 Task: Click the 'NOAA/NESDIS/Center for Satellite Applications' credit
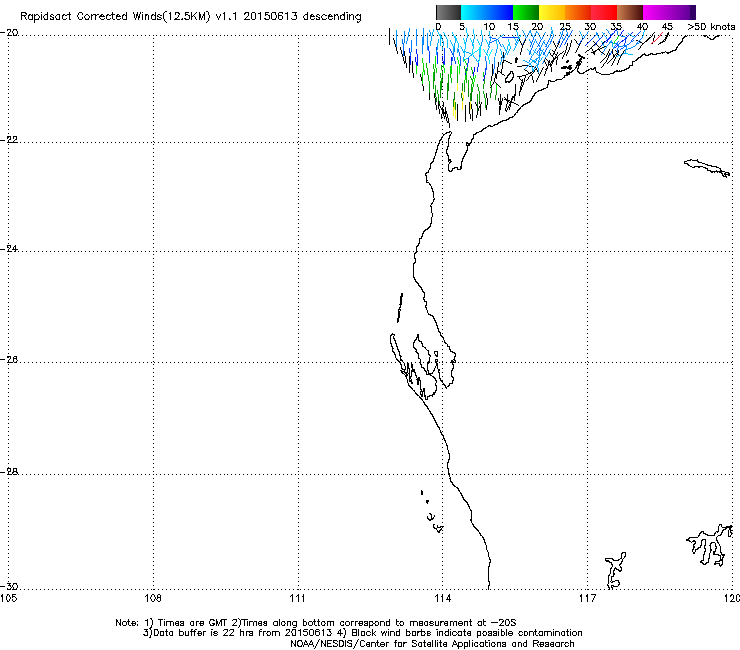[x=400, y=644]
